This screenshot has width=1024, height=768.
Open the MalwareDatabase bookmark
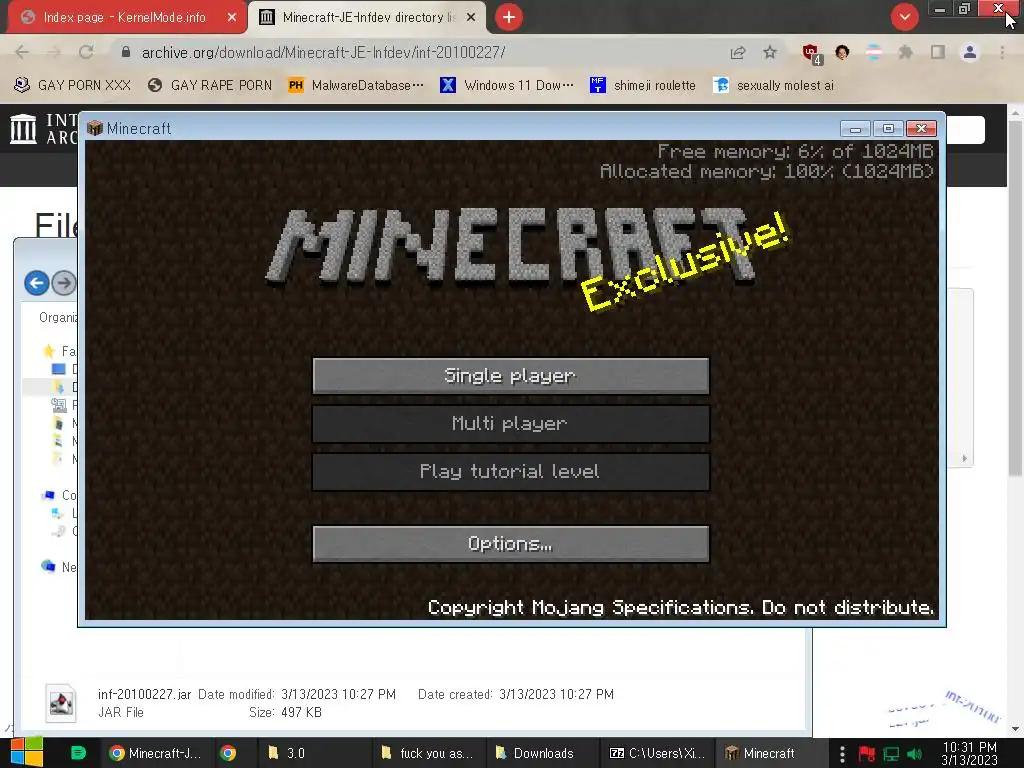point(356,86)
